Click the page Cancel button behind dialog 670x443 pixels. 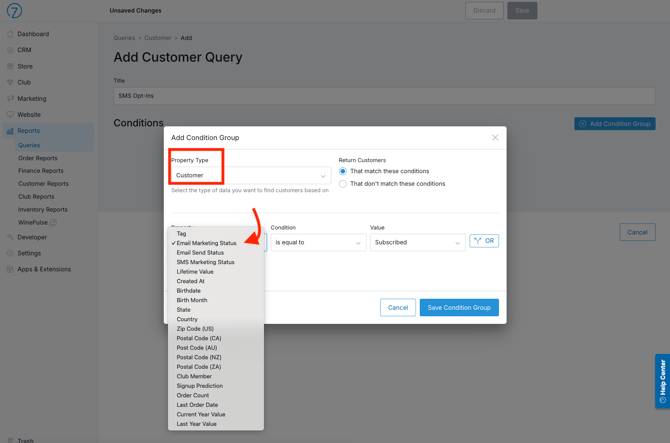pyautogui.click(x=637, y=232)
